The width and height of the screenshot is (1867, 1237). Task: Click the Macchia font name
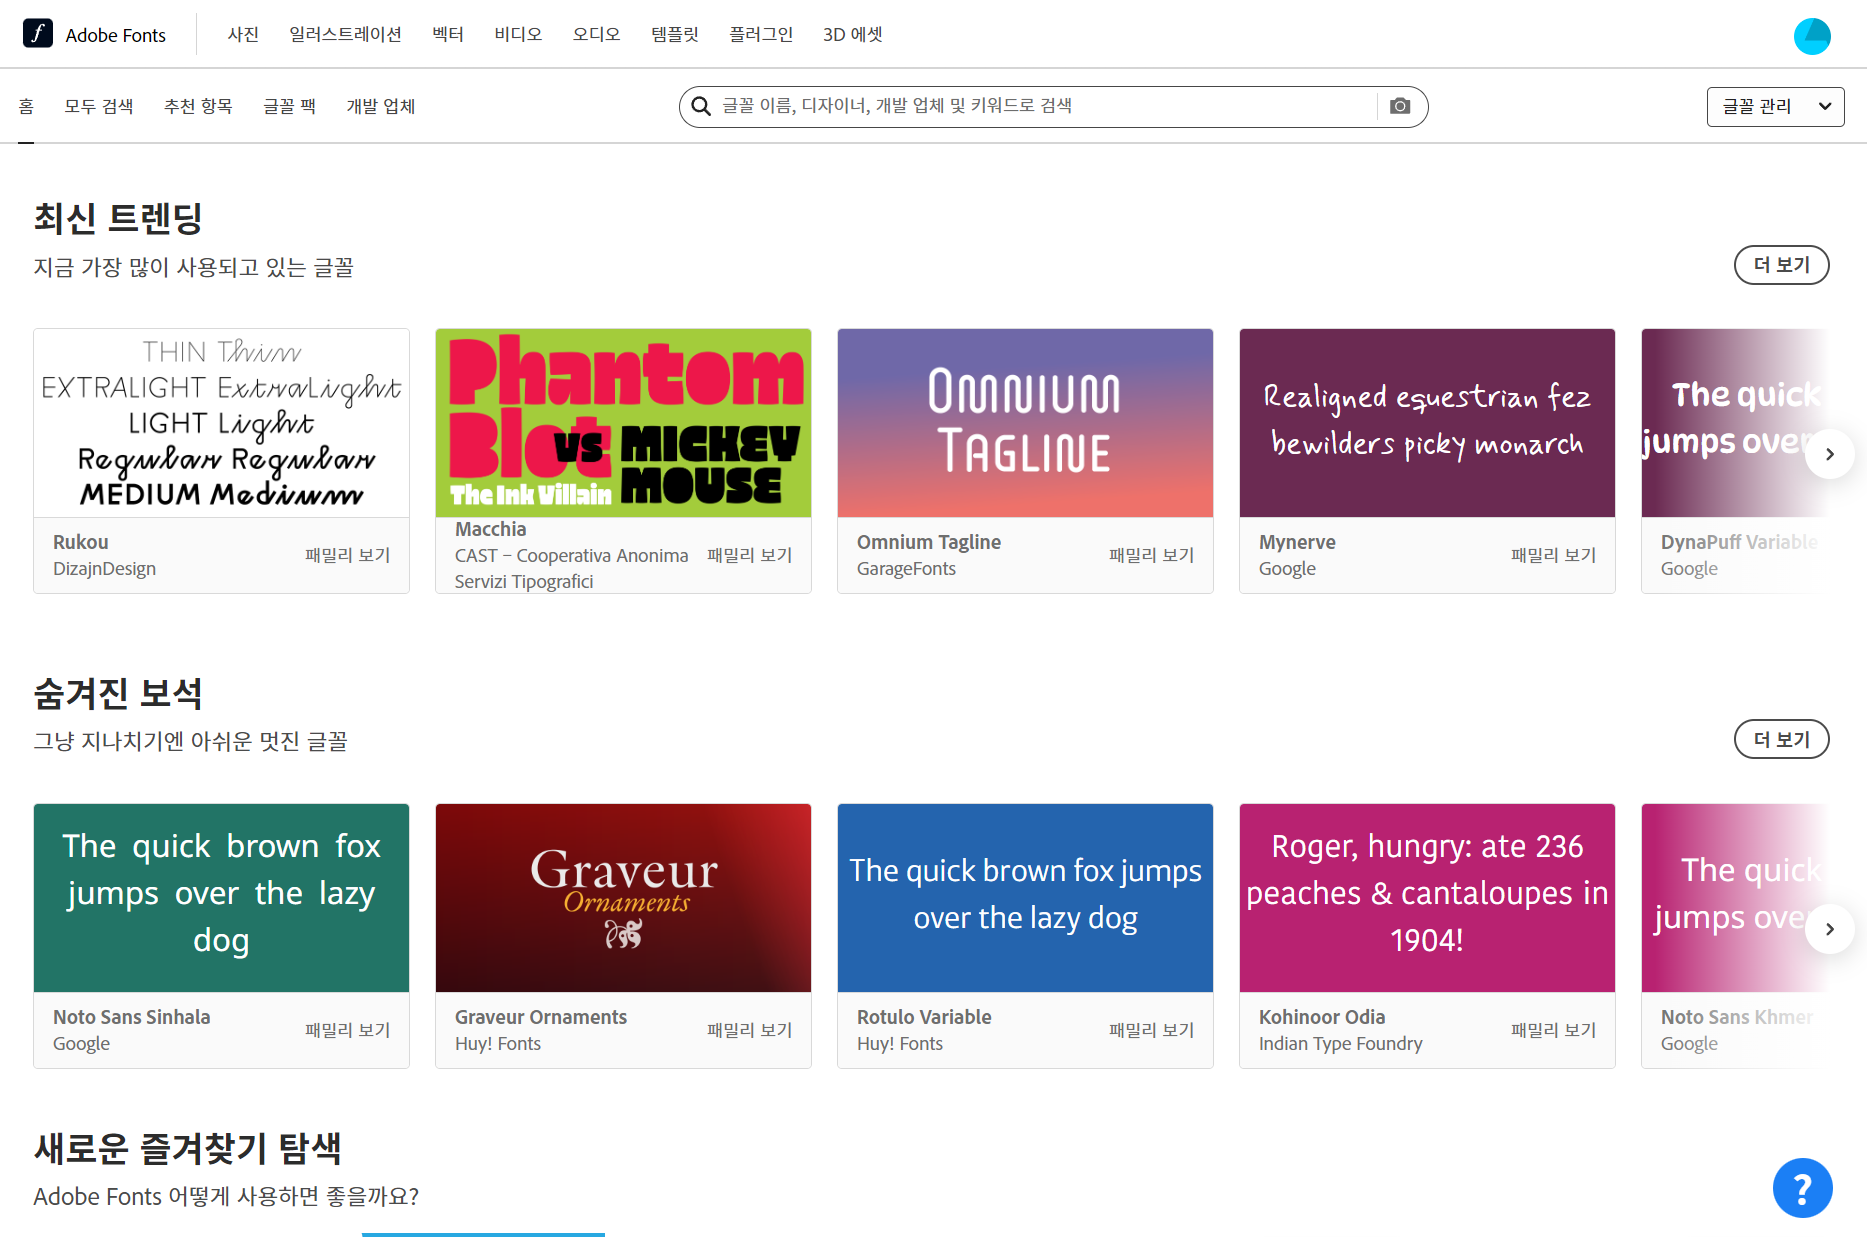click(490, 529)
